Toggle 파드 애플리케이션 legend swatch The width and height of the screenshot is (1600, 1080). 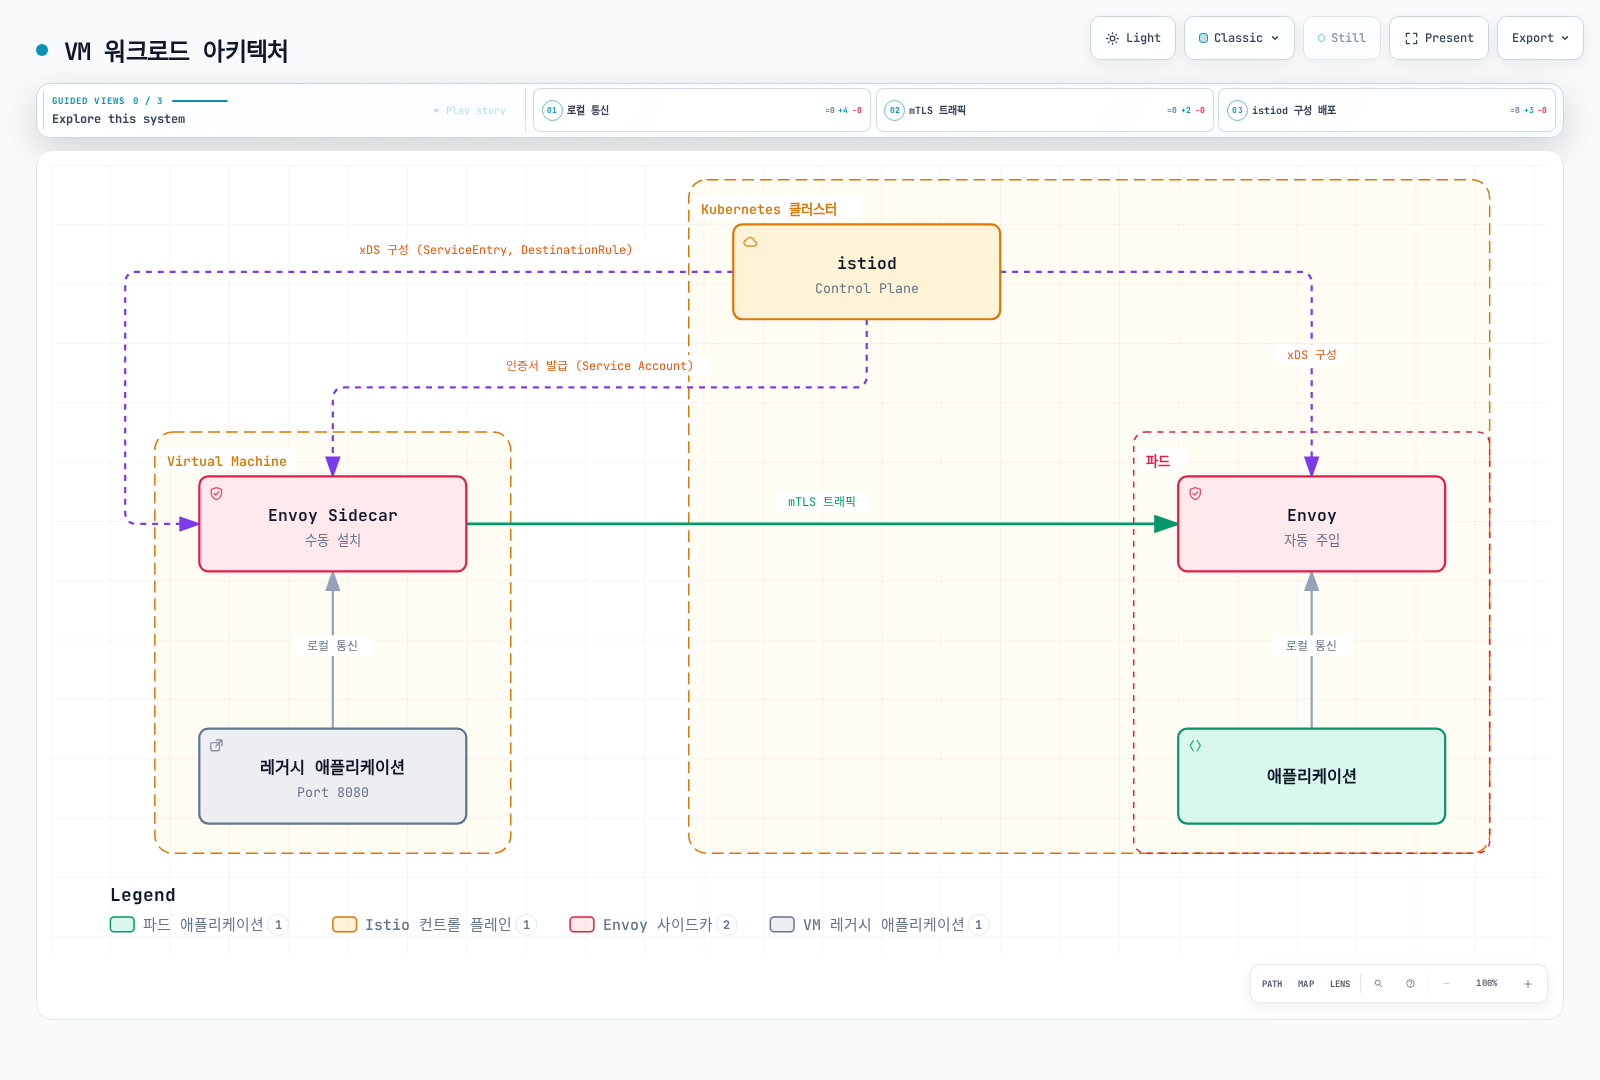[x=122, y=925]
